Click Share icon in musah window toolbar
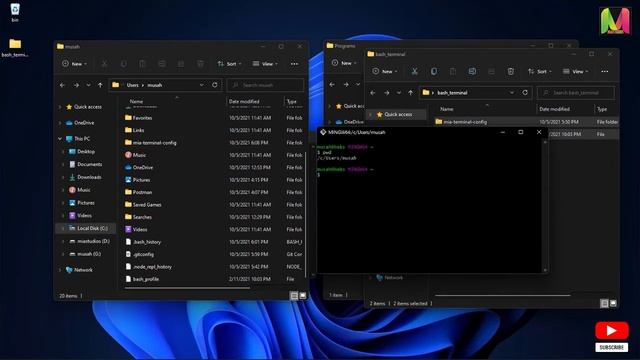Viewport: 640px width, 360px height. pyautogui.click(x=181, y=64)
